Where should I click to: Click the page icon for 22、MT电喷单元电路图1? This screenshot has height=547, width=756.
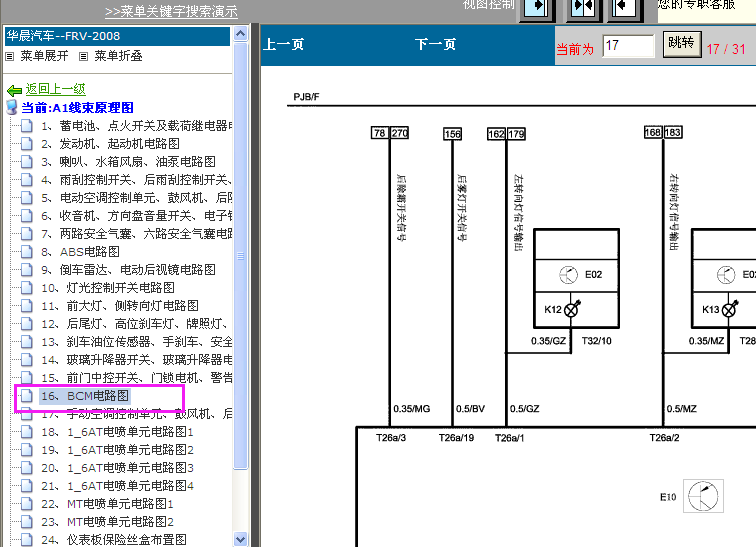pyautogui.click(x=27, y=504)
